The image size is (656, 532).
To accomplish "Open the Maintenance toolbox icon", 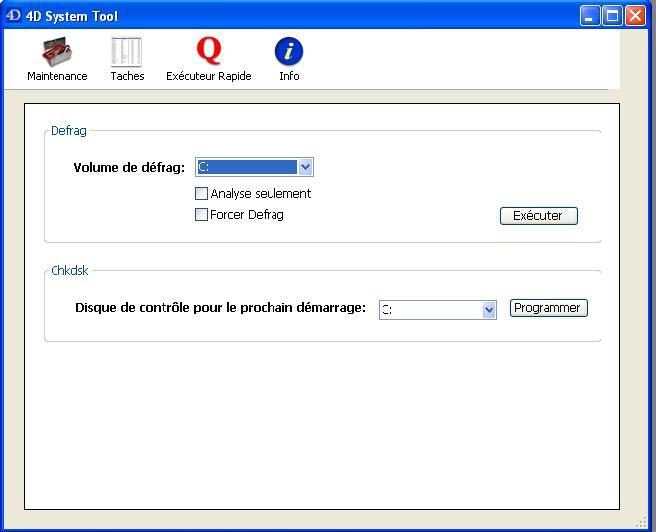I will point(56,51).
